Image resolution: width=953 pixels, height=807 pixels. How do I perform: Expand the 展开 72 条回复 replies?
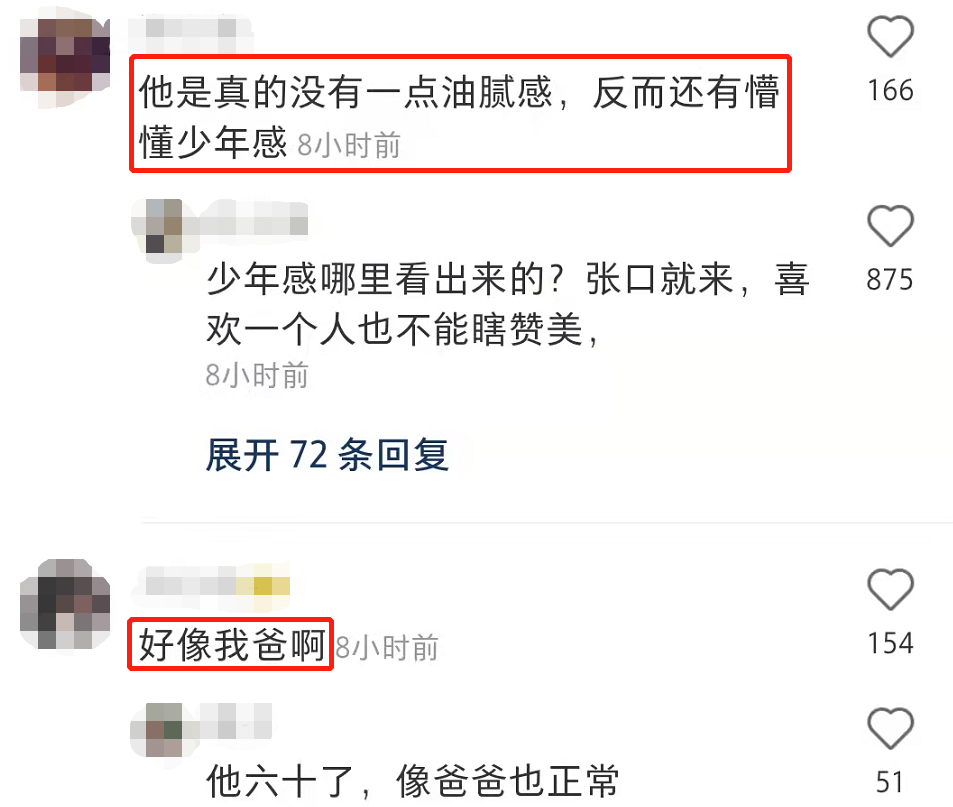click(328, 455)
